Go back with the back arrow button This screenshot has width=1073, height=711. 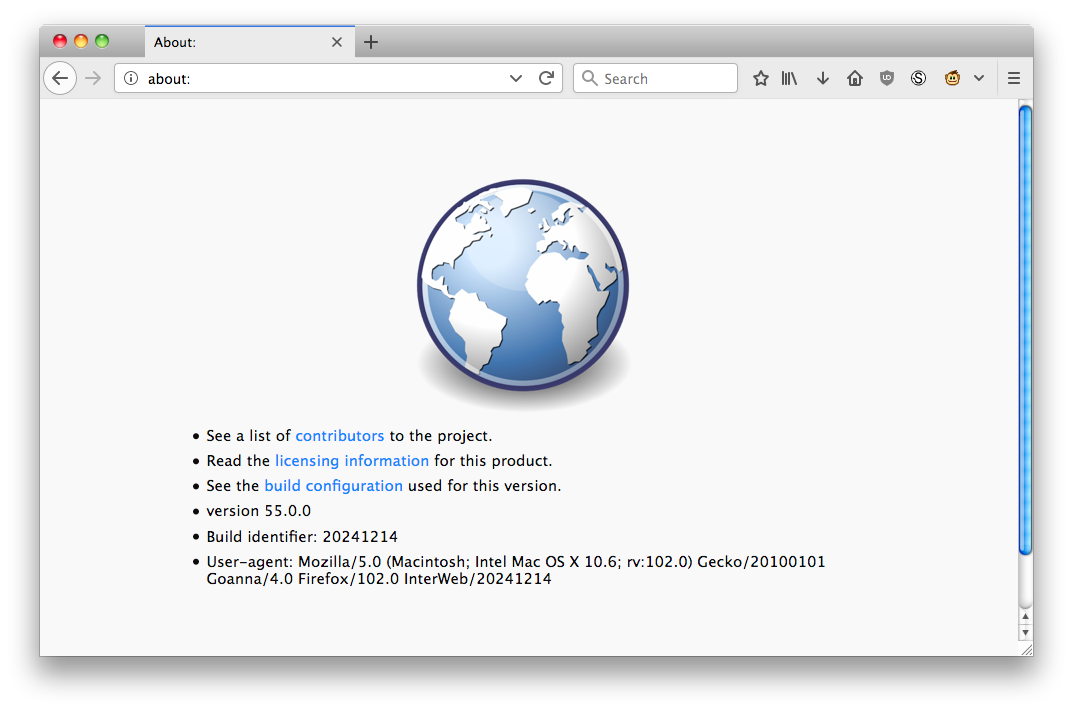coord(60,78)
